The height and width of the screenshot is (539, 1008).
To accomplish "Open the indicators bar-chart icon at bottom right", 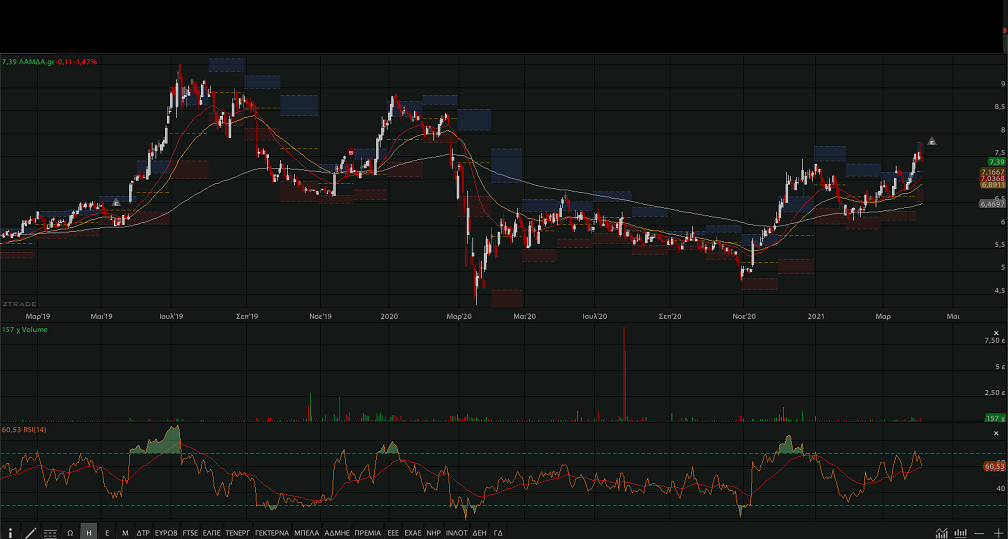I will [961, 533].
